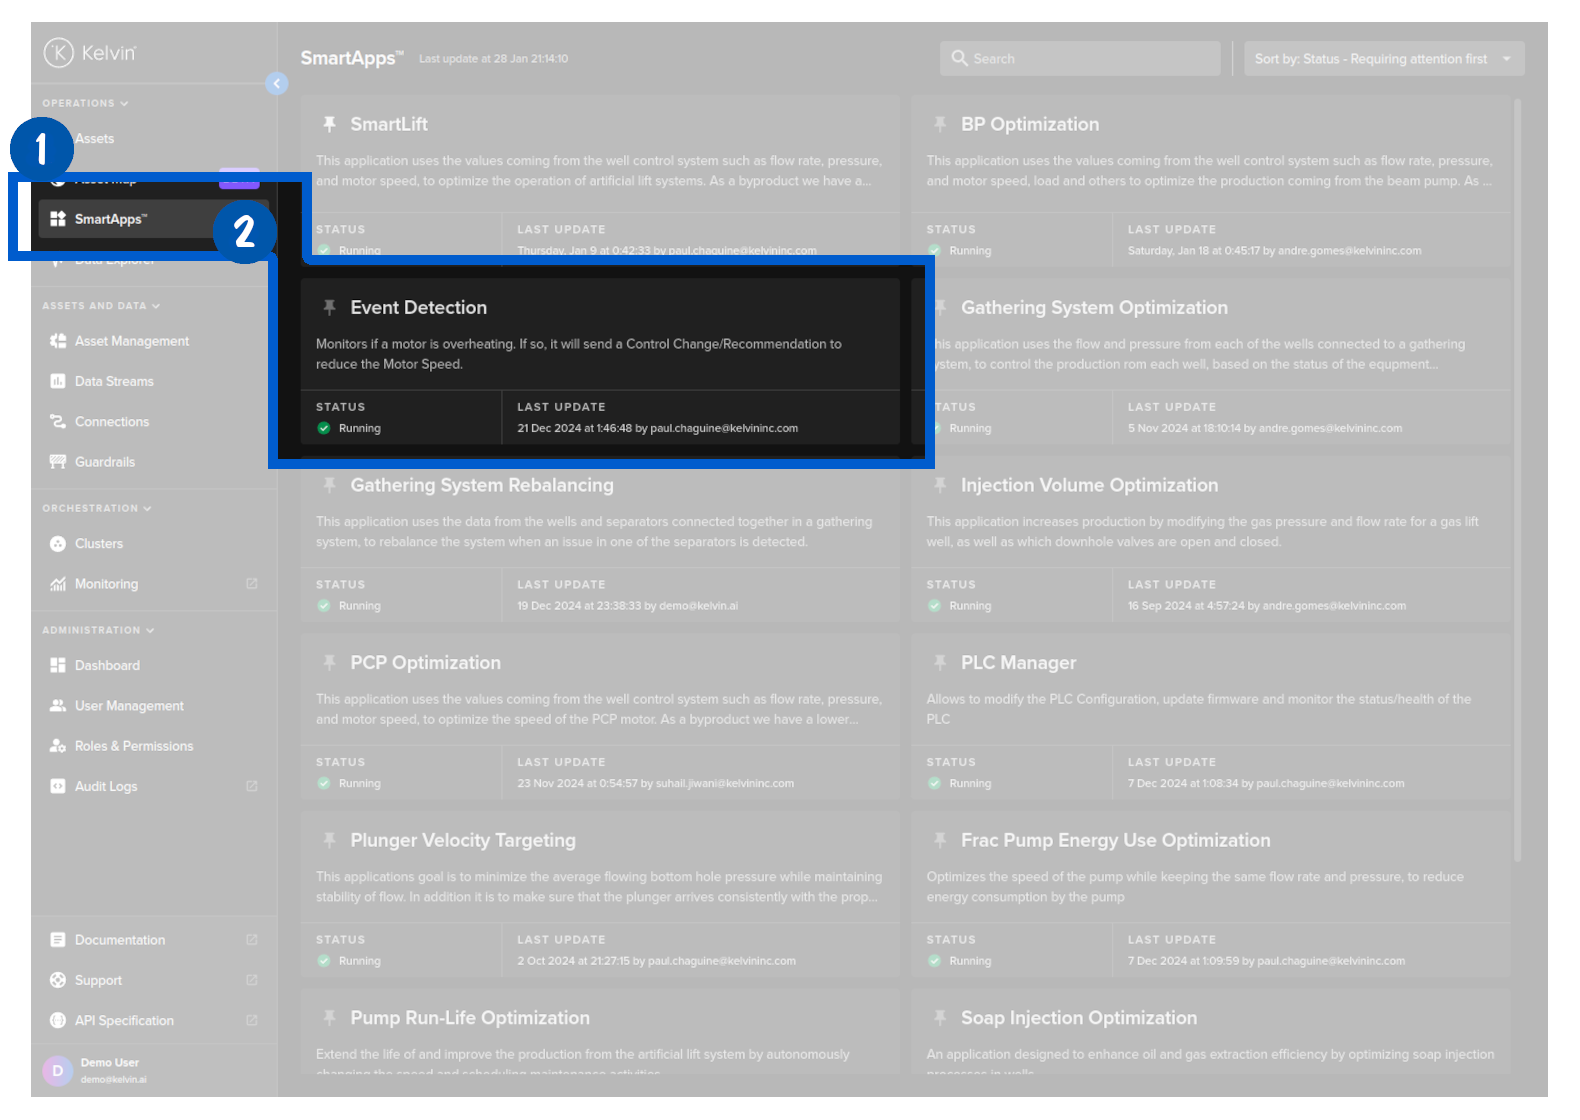Click the Search input field
The width and height of the screenshot is (1580, 1120).
click(x=1080, y=59)
